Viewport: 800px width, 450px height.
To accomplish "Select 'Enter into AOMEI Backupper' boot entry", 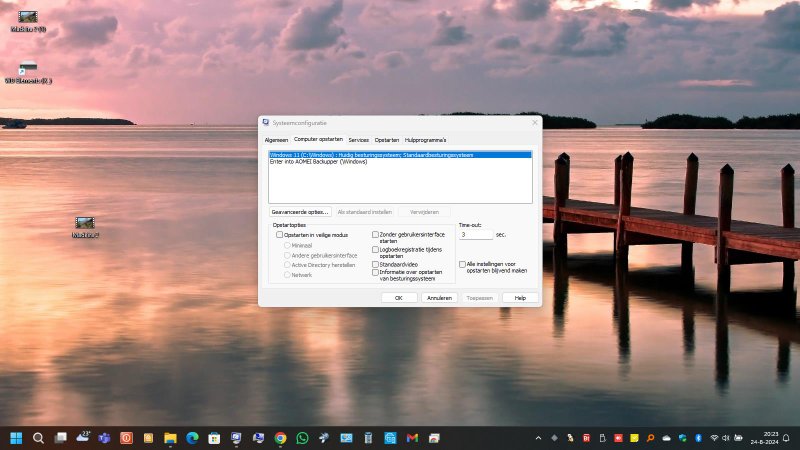I will pos(319,162).
